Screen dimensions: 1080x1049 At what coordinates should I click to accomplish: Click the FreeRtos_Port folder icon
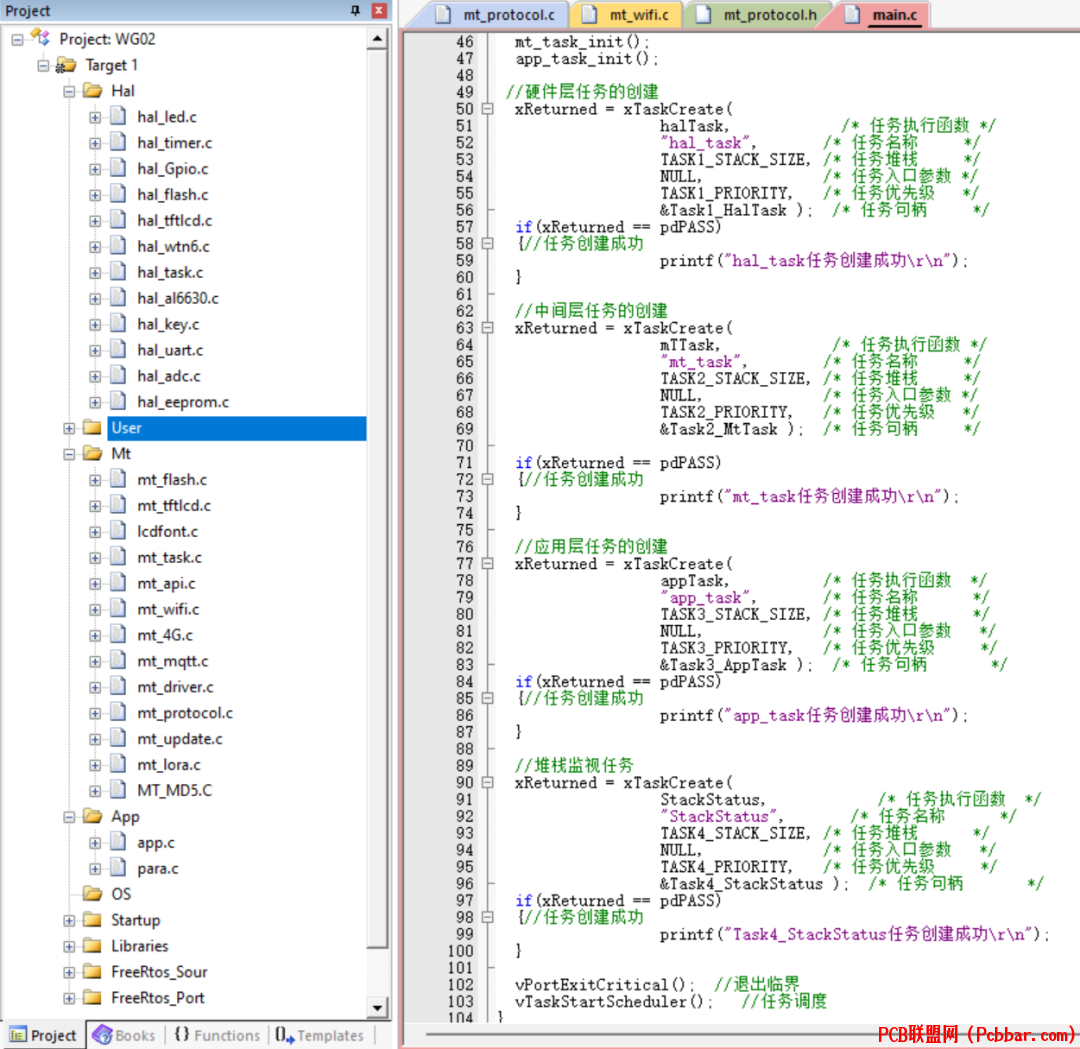[92, 997]
